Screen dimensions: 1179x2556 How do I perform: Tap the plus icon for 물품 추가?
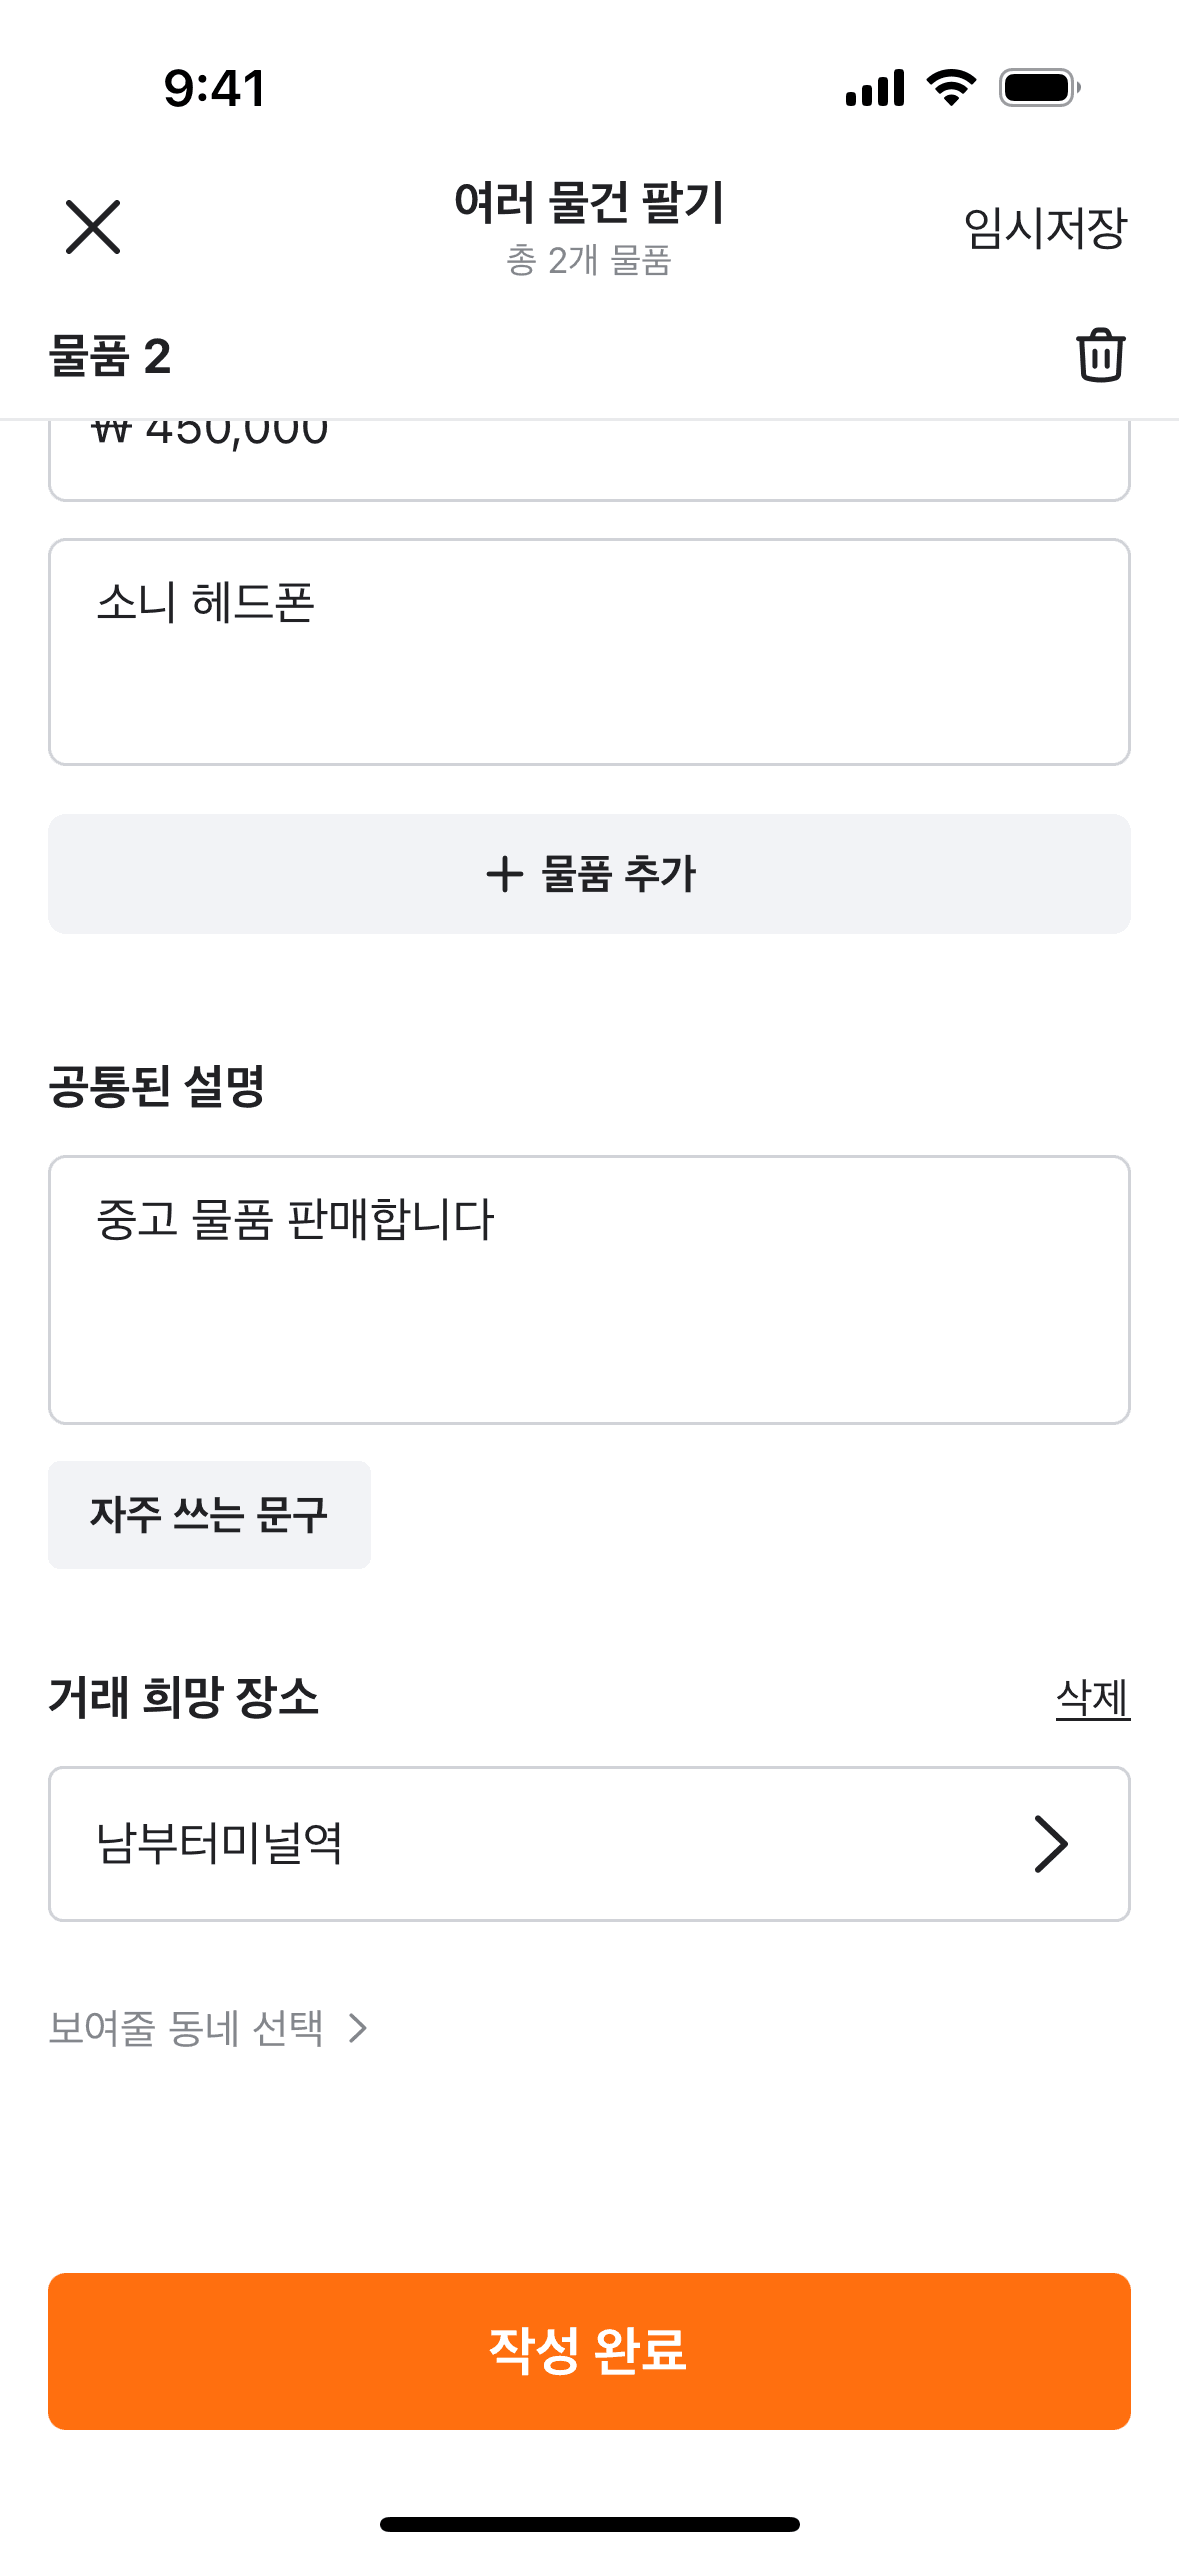(505, 874)
